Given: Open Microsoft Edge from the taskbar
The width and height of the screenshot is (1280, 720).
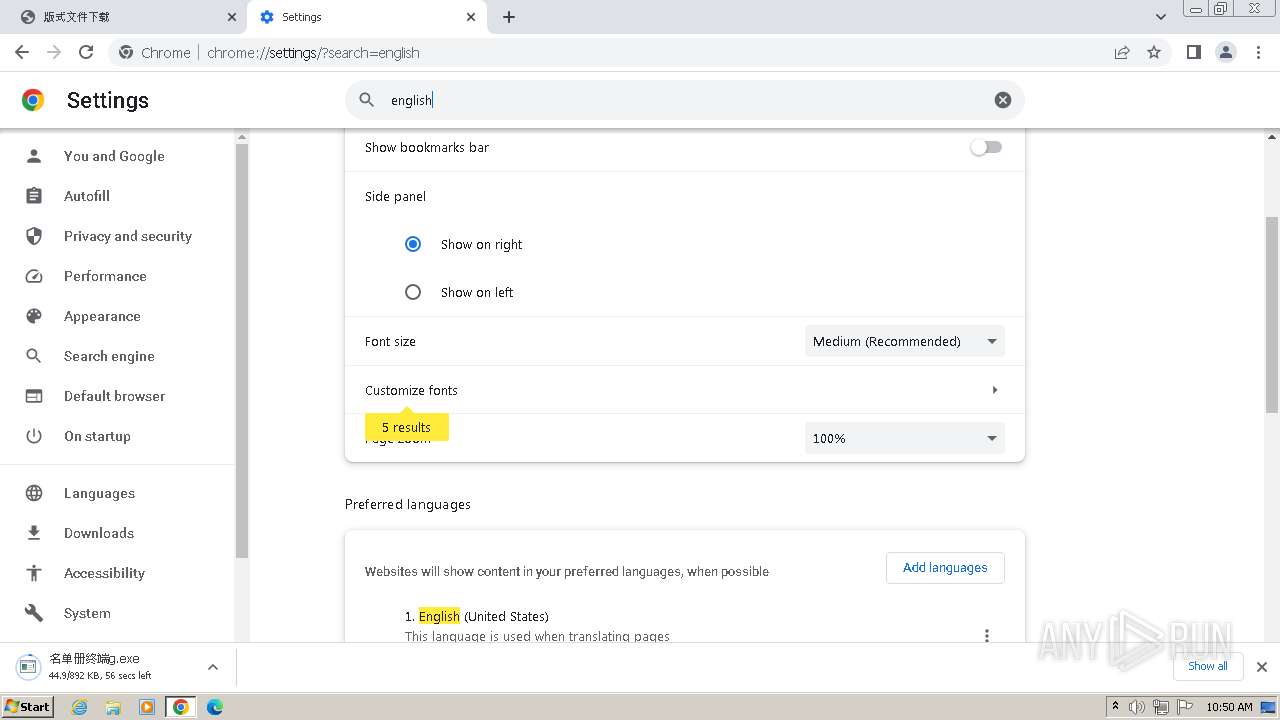Looking at the screenshot, I should (214, 707).
